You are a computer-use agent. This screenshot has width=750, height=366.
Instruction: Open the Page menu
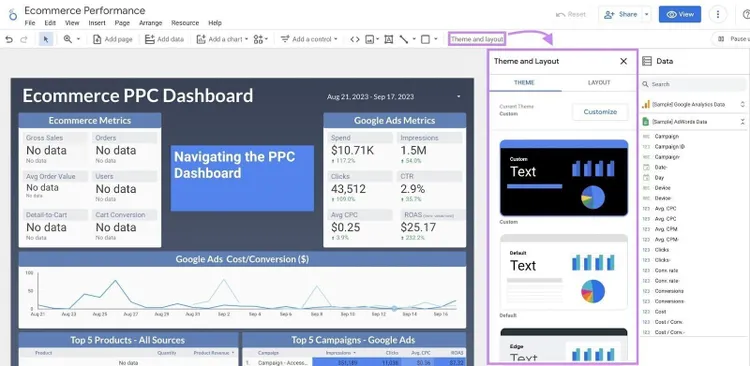click(x=122, y=23)
